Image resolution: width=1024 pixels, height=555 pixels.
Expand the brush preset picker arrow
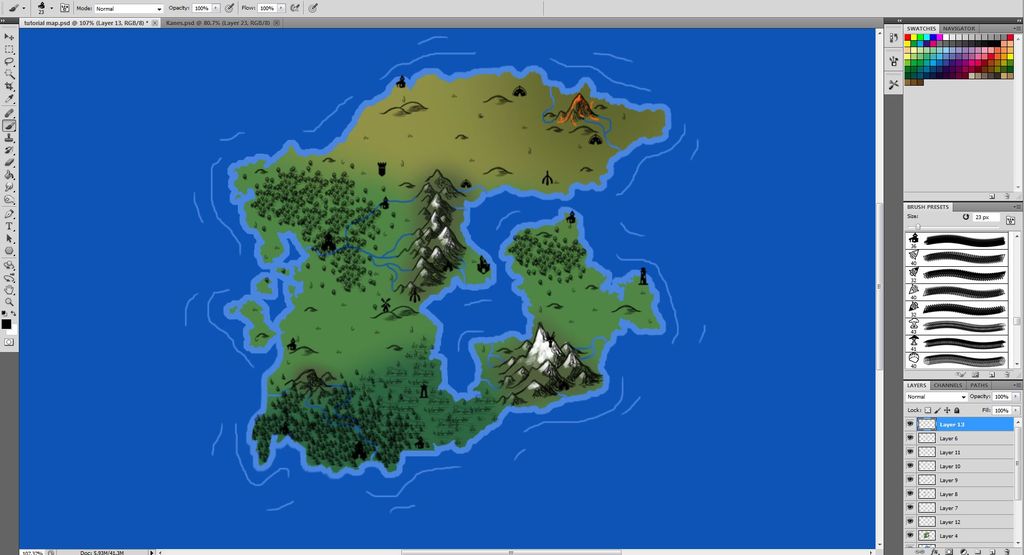click(52, 7)
